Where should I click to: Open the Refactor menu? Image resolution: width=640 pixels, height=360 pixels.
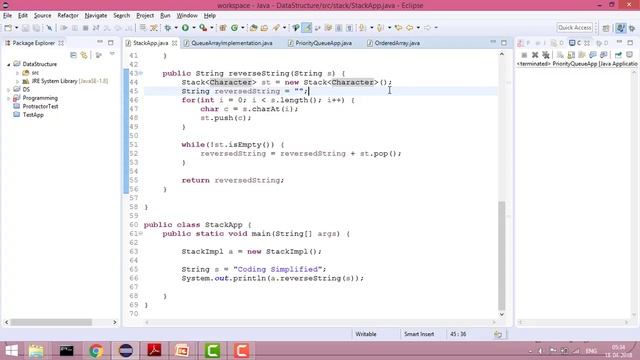coord(68,16)
